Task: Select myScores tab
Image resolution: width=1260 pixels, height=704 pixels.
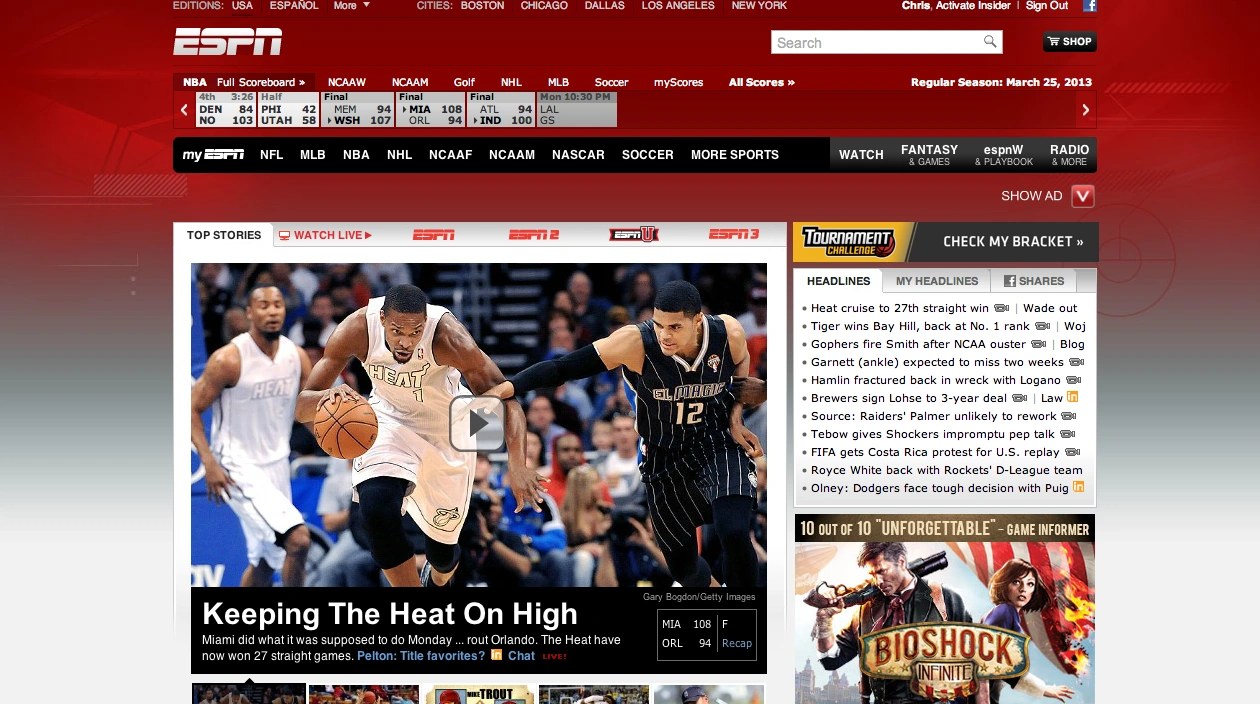Action: tap(679, 82)
